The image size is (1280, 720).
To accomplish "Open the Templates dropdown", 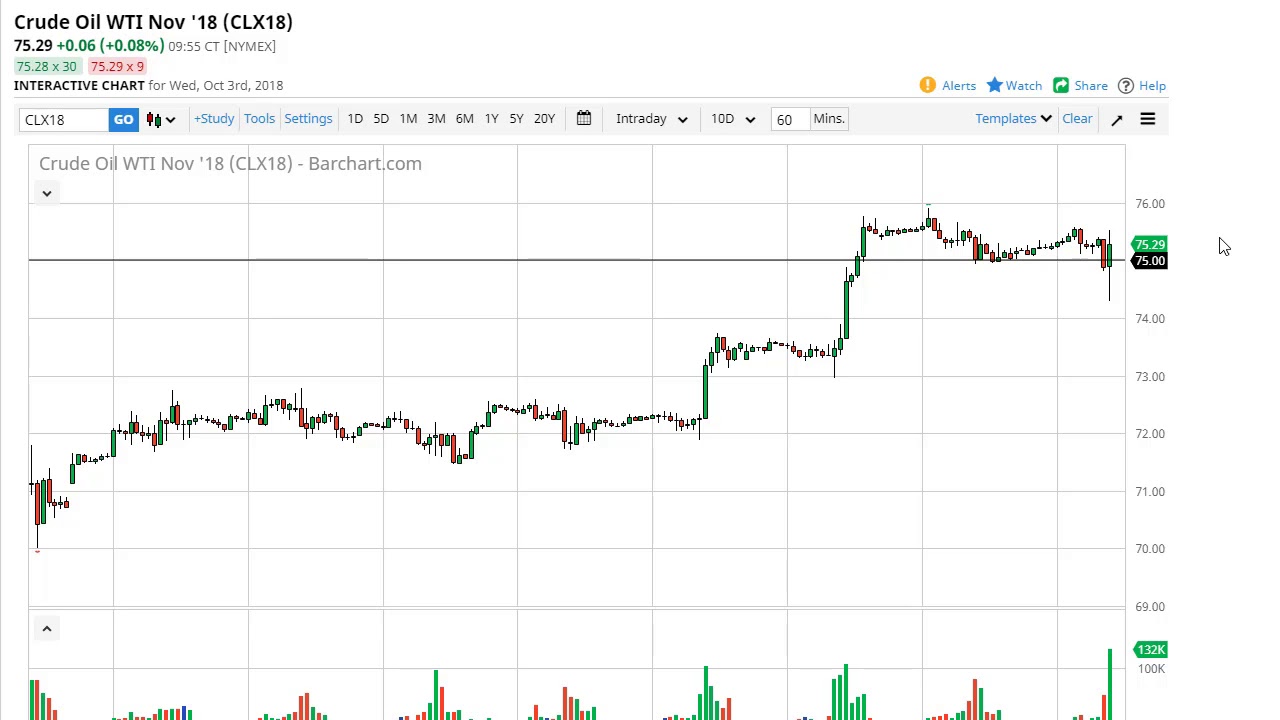I will (x=1013, y=119).
